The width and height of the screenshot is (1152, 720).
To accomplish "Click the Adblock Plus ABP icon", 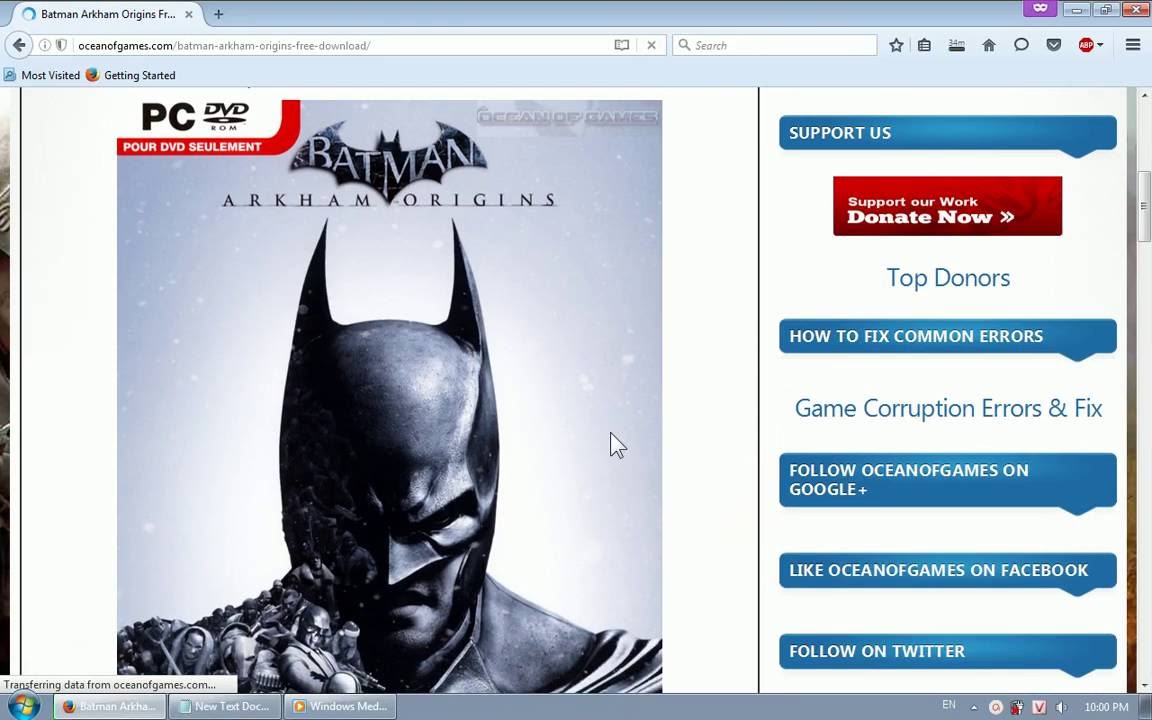I will coord(1086,46).
